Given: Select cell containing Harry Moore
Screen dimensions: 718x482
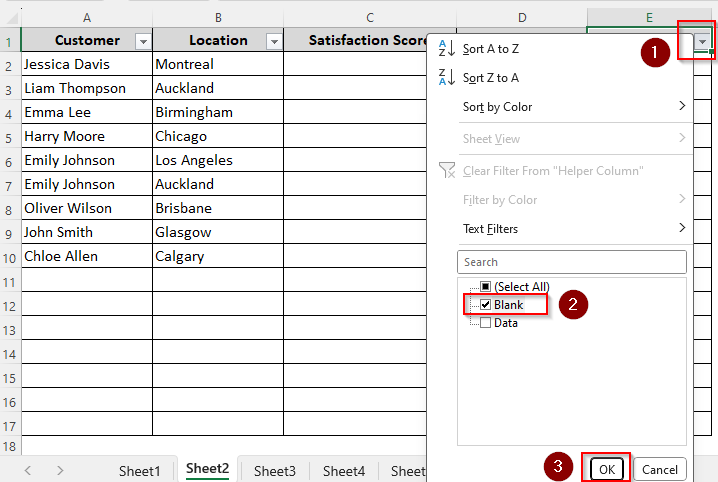Looking at the screenshot, I should (87, 136).
